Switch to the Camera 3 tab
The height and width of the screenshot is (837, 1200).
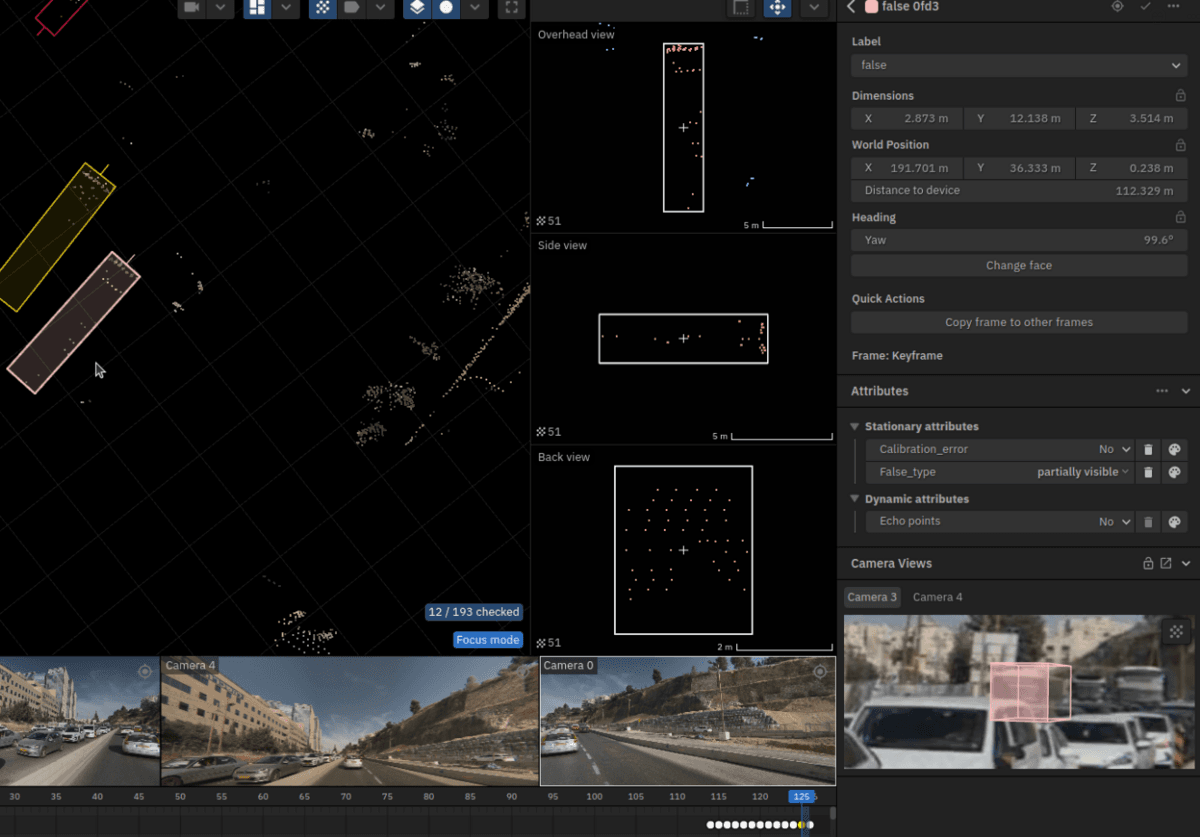[x=872, y=597]
